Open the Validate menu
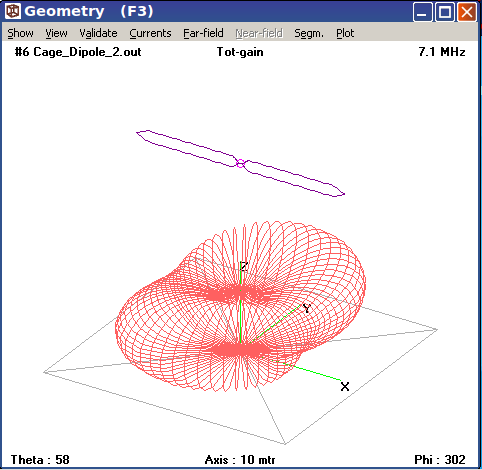 point(98,33)
